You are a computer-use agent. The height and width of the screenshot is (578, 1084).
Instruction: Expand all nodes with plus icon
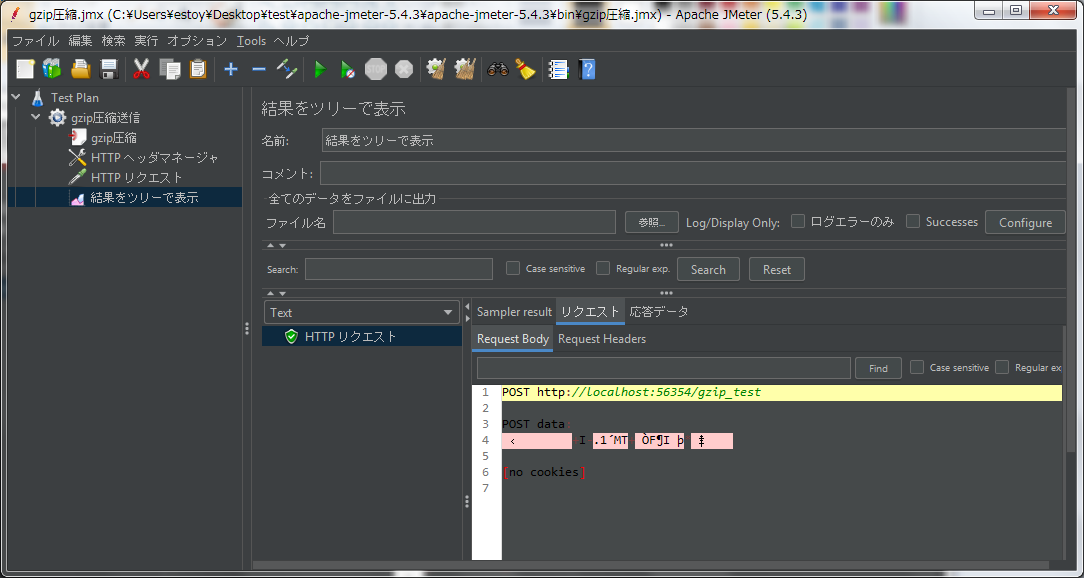pyautogui.click(x=231, y=69)
